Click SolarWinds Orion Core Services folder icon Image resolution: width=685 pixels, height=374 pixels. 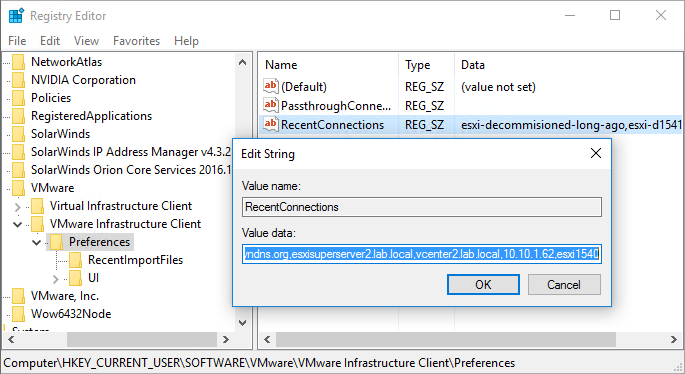click(x=19, y=170)
